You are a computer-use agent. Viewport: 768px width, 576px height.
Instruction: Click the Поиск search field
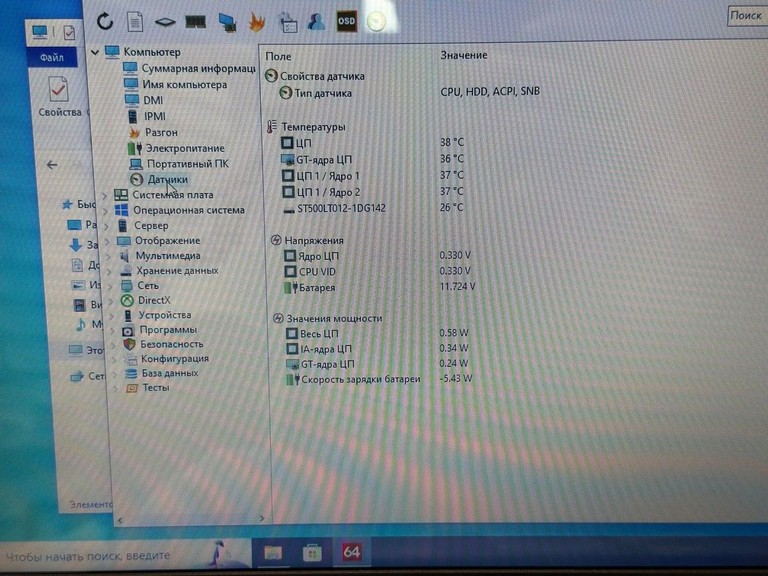pos(747,16)
